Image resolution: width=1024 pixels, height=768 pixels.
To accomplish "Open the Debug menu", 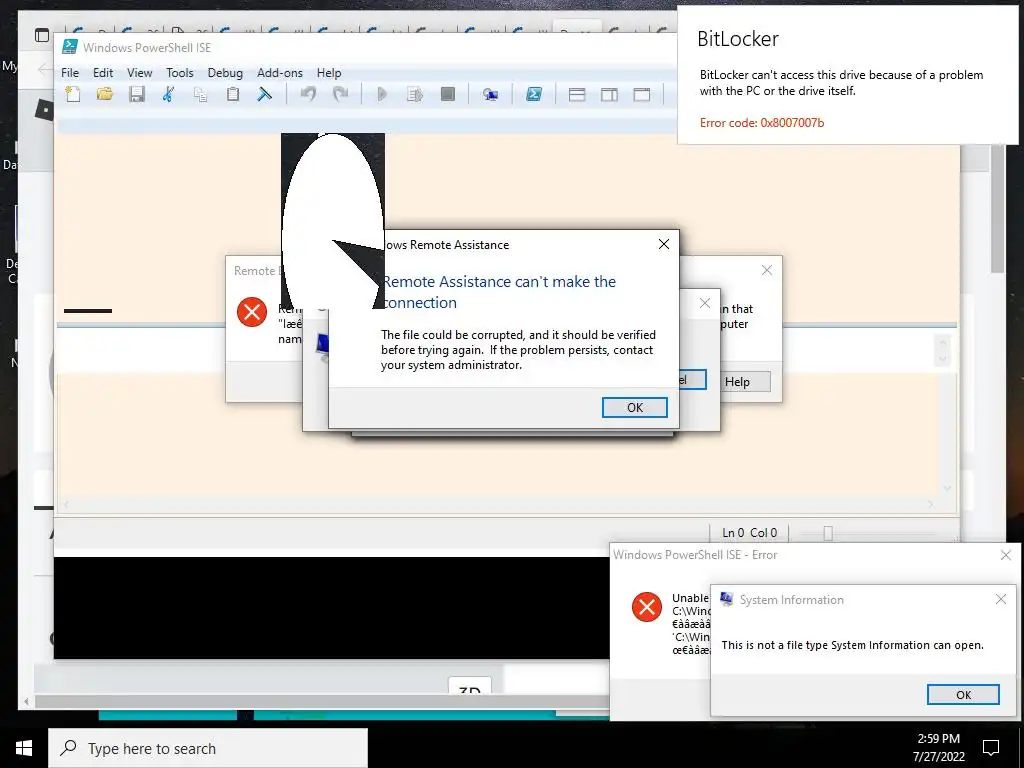I will coord(225,72).
